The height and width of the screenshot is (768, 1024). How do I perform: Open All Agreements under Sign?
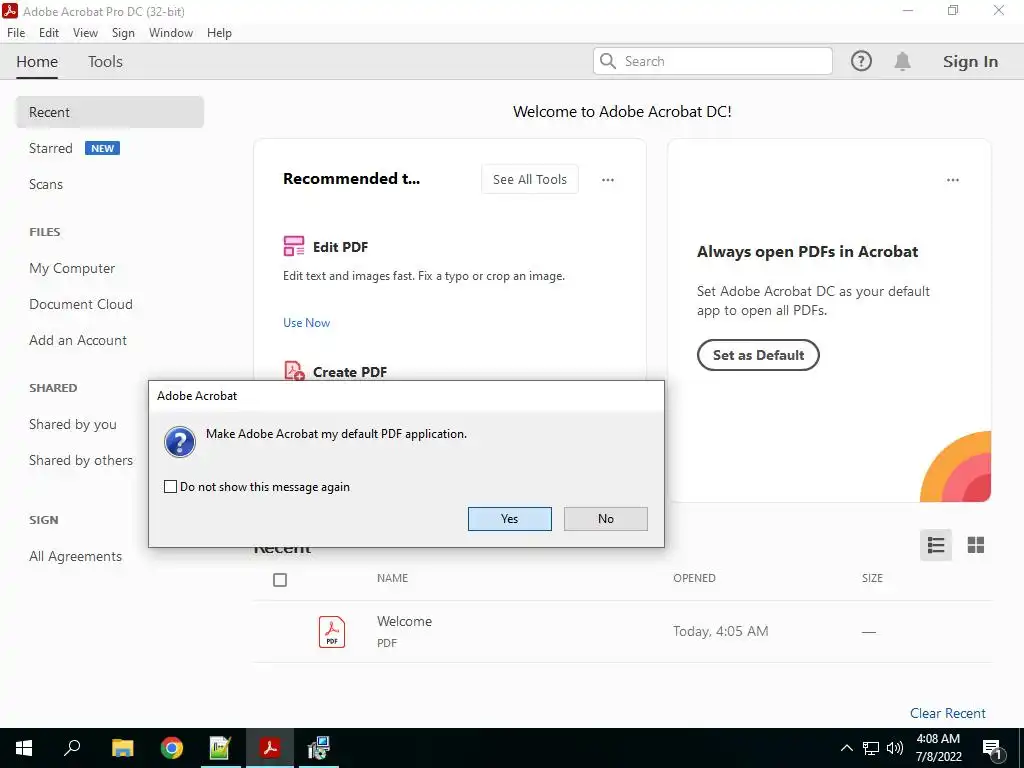click(75, 556)
